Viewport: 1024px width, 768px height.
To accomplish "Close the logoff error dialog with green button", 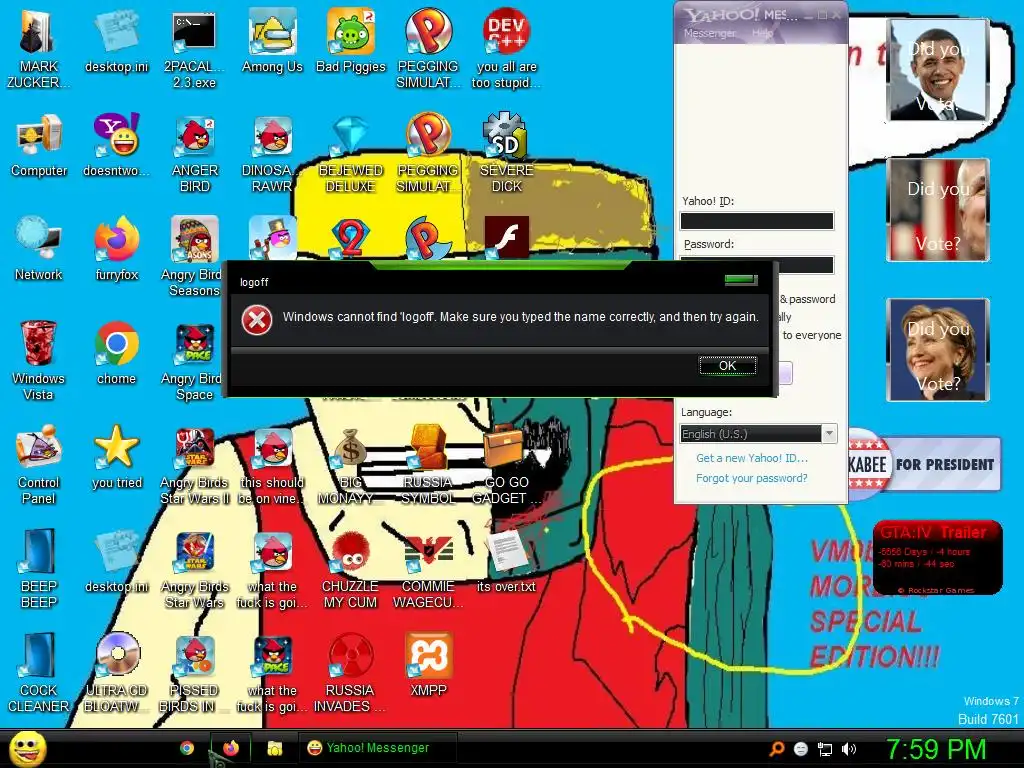I will click(741, 280).
